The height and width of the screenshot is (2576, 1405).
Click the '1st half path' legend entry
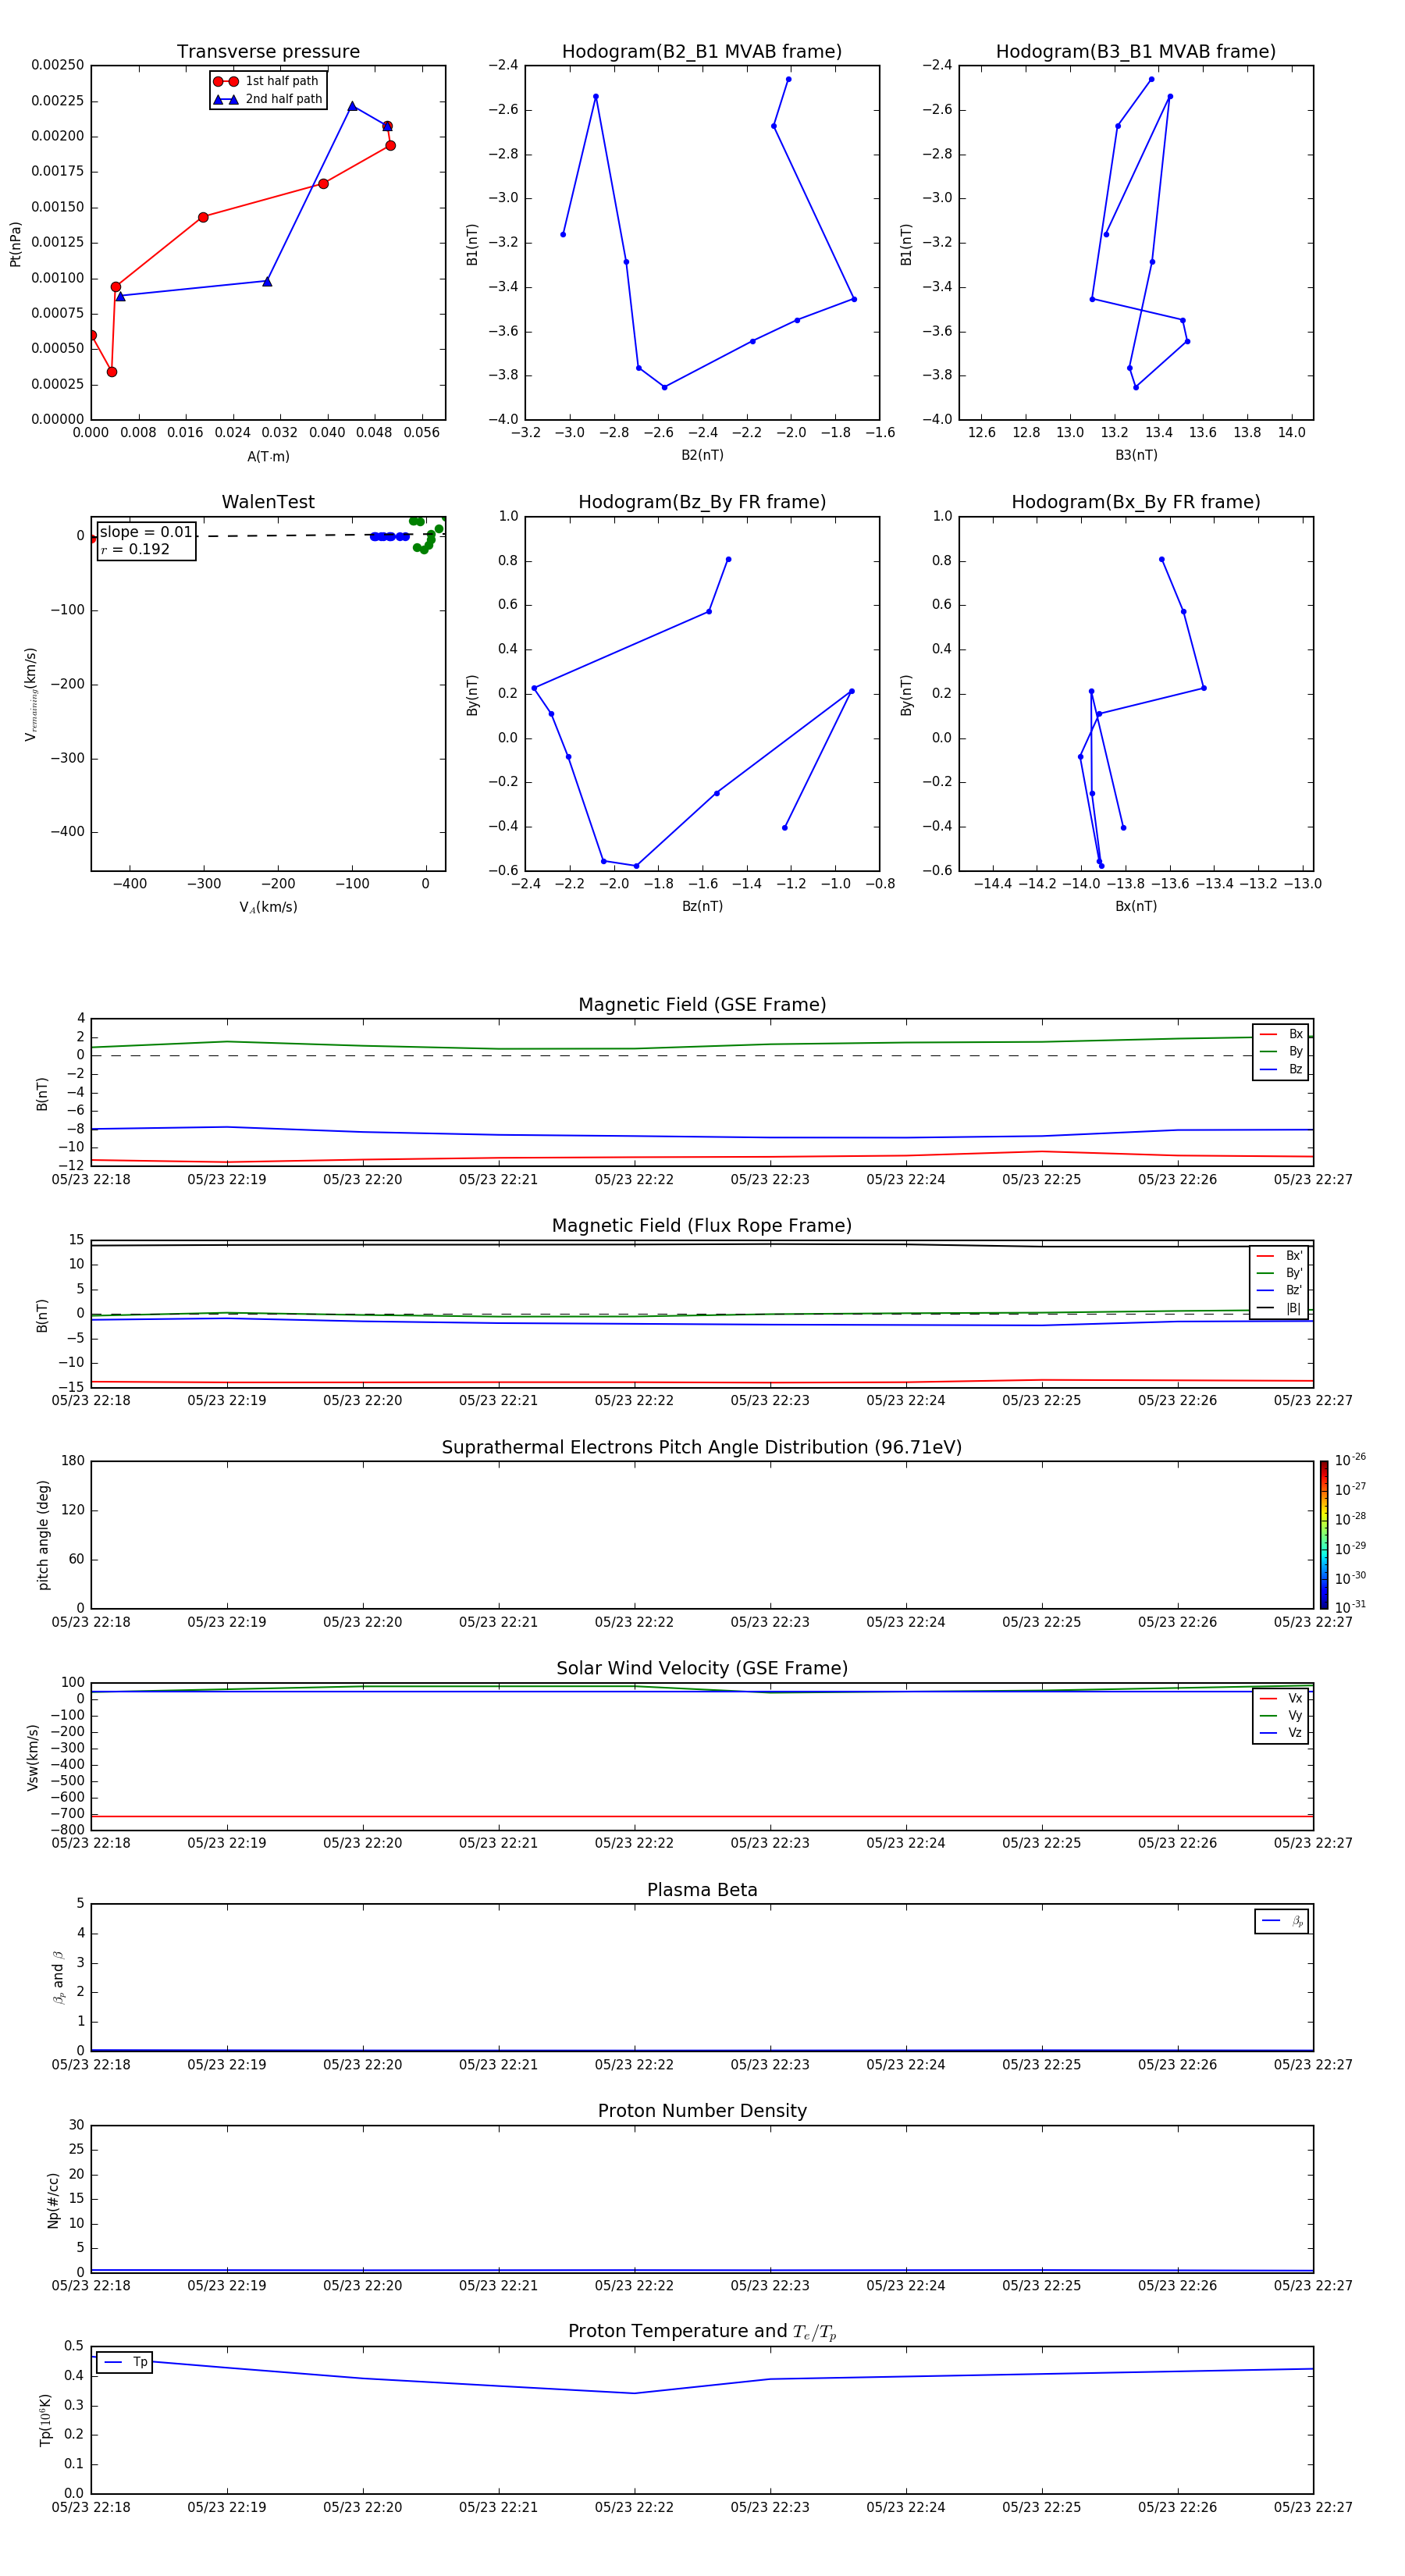[266, 81]
